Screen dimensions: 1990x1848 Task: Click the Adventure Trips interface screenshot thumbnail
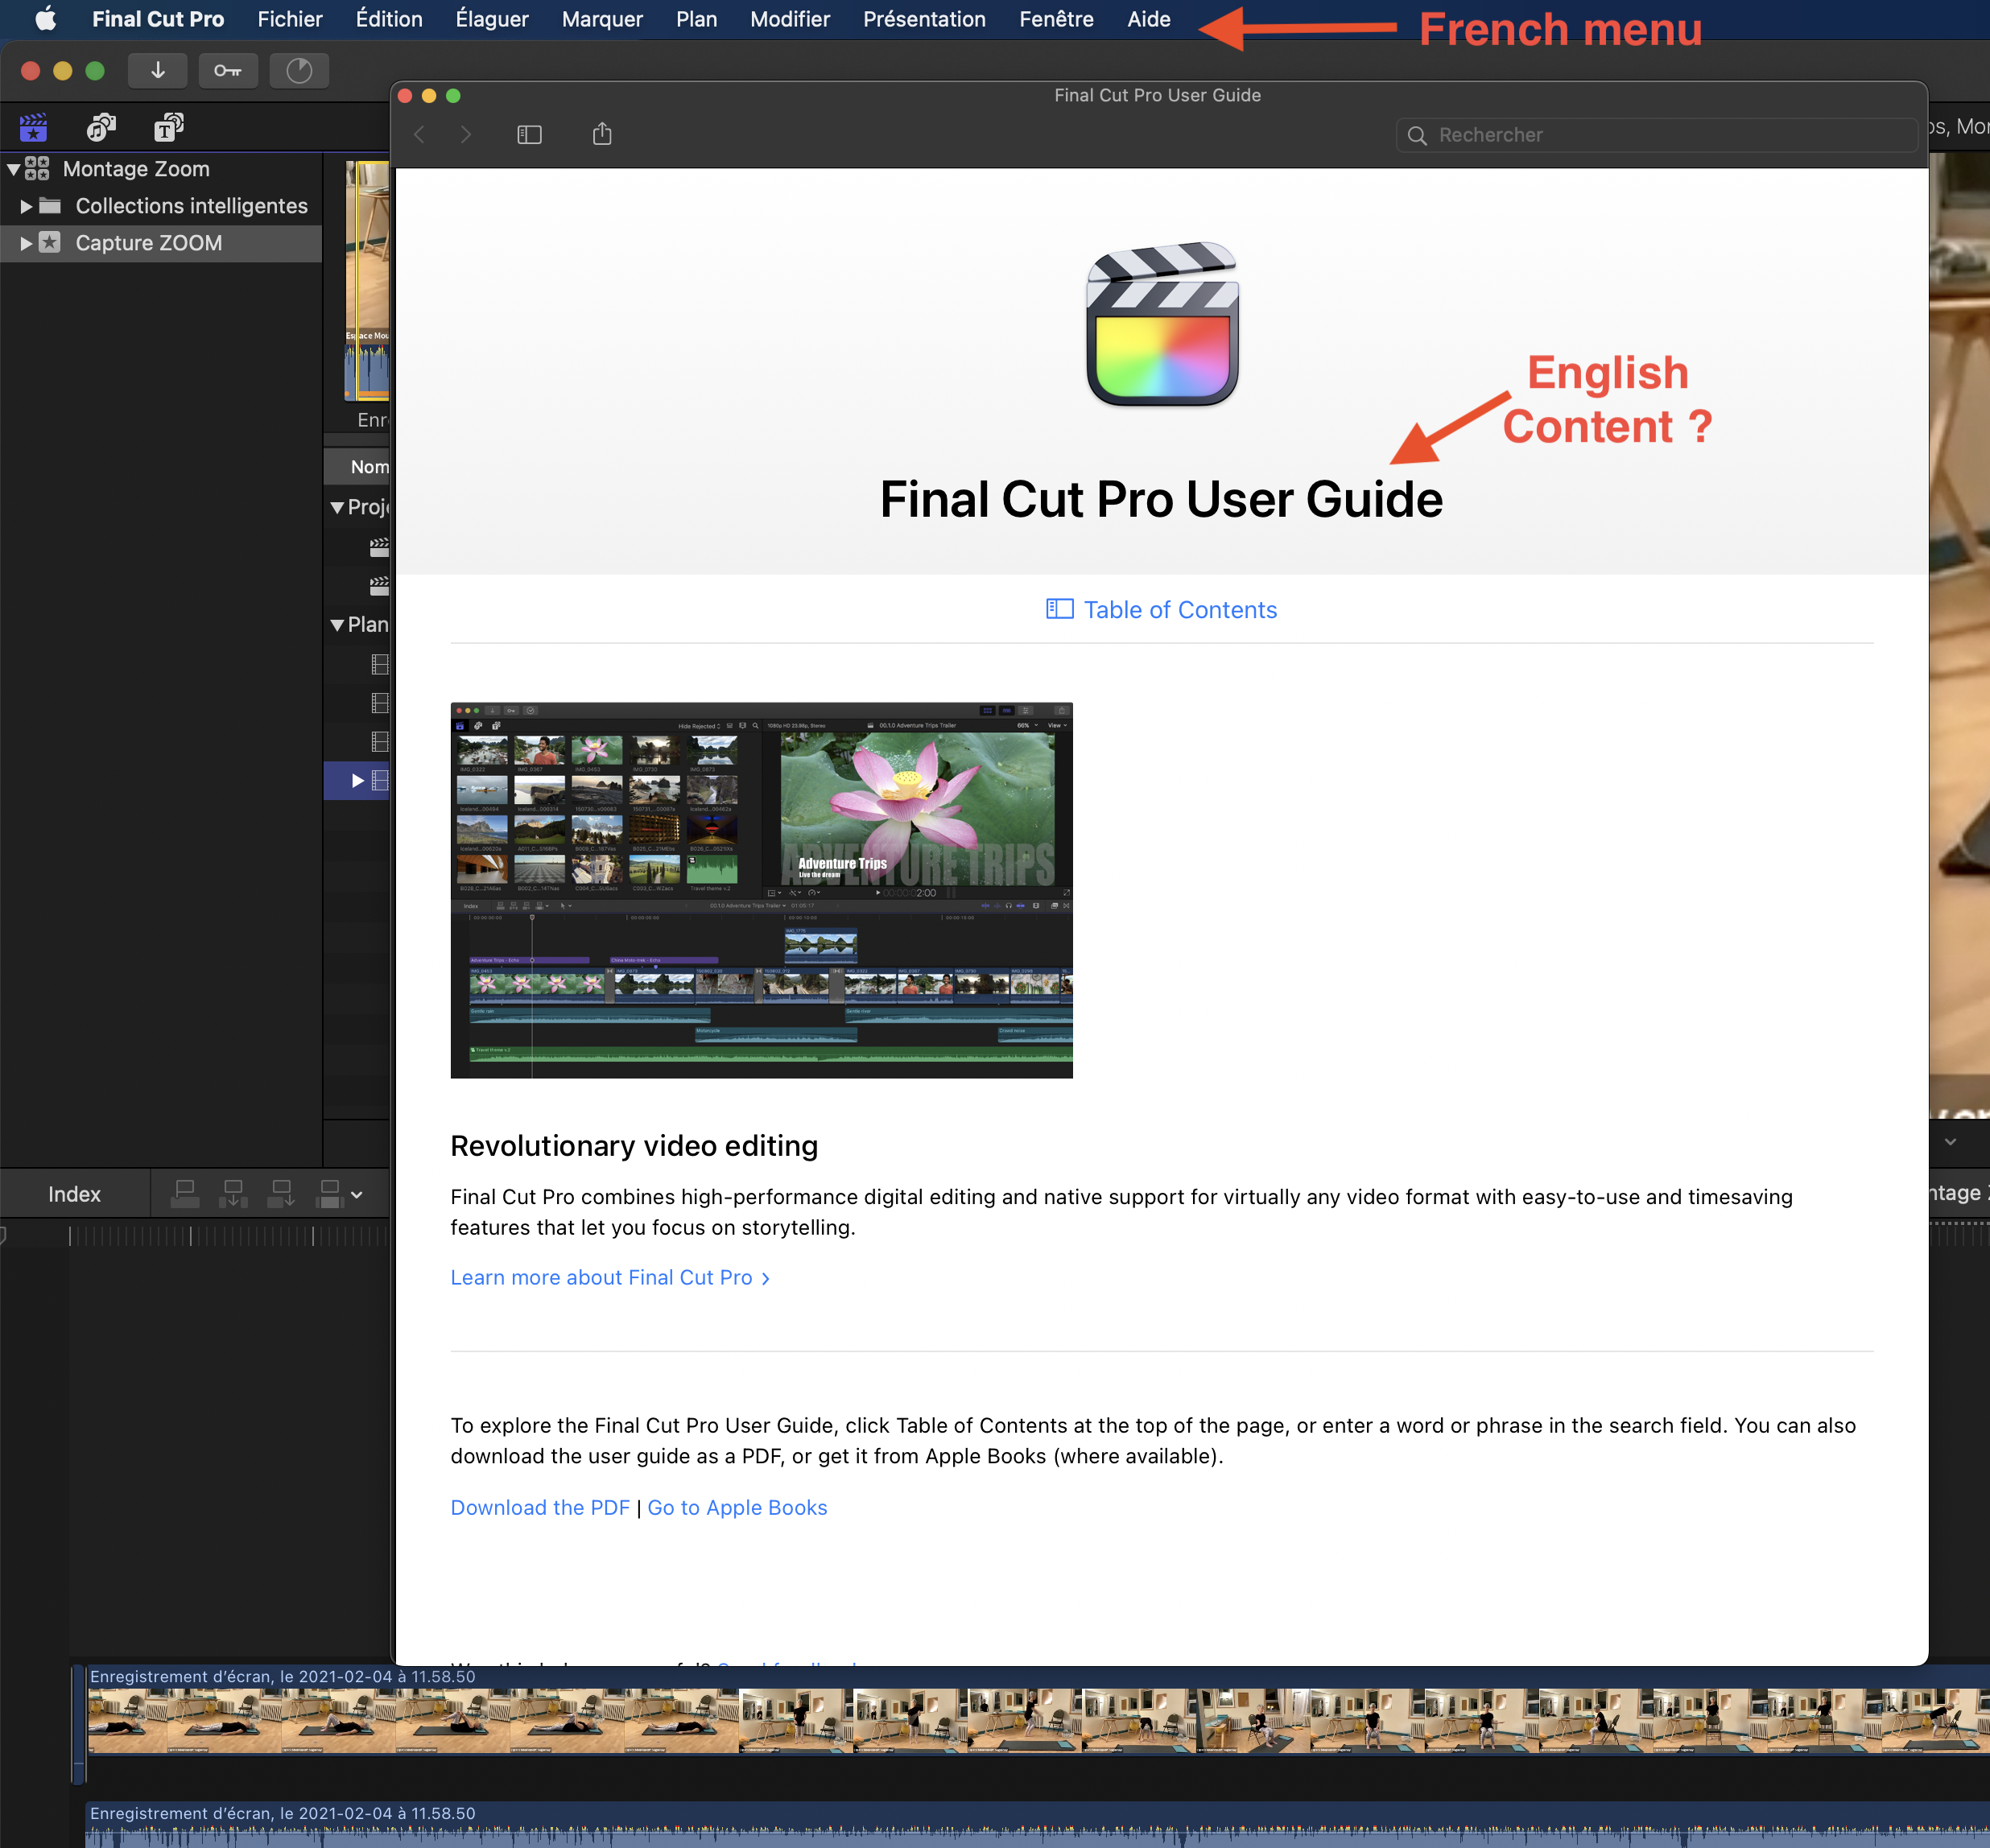pos(761,890)
